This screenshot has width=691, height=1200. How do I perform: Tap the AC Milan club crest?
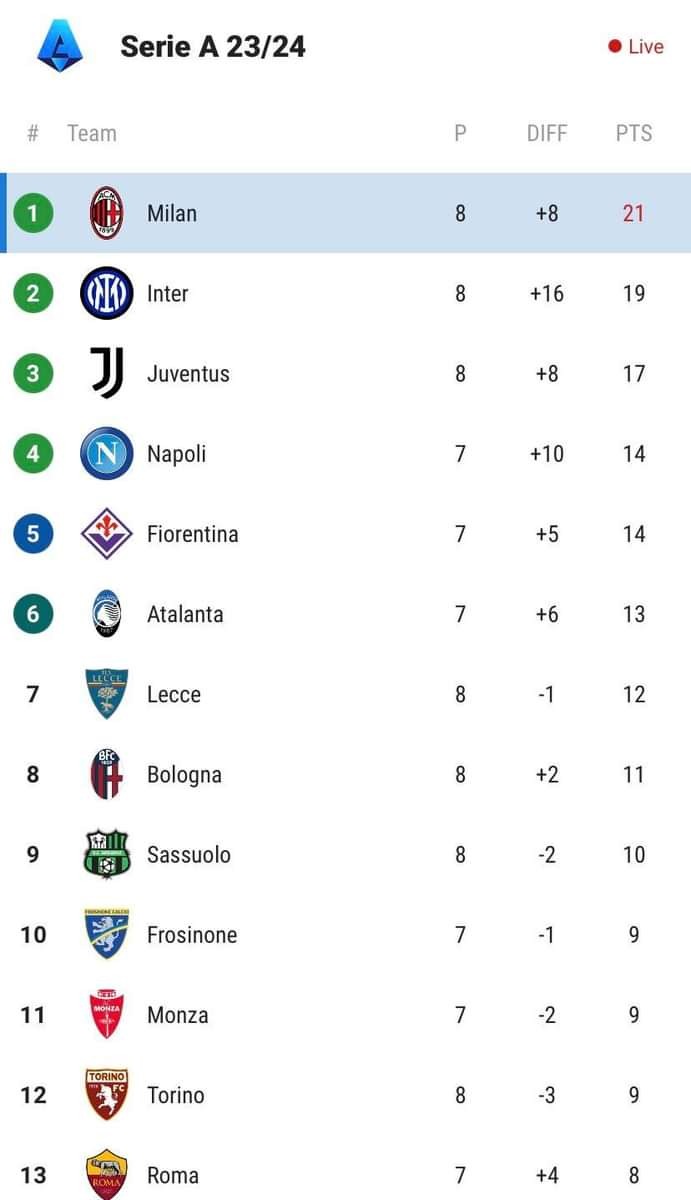(x=106, y=213)
